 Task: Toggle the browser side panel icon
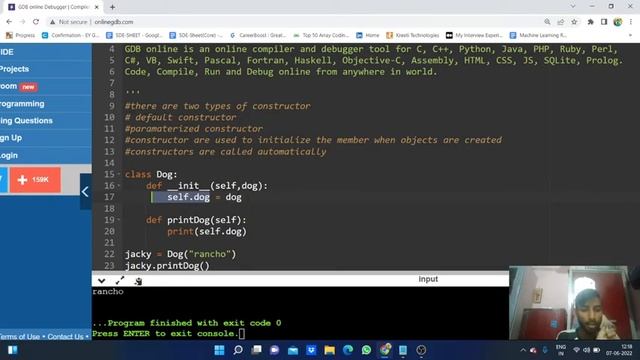604,22
